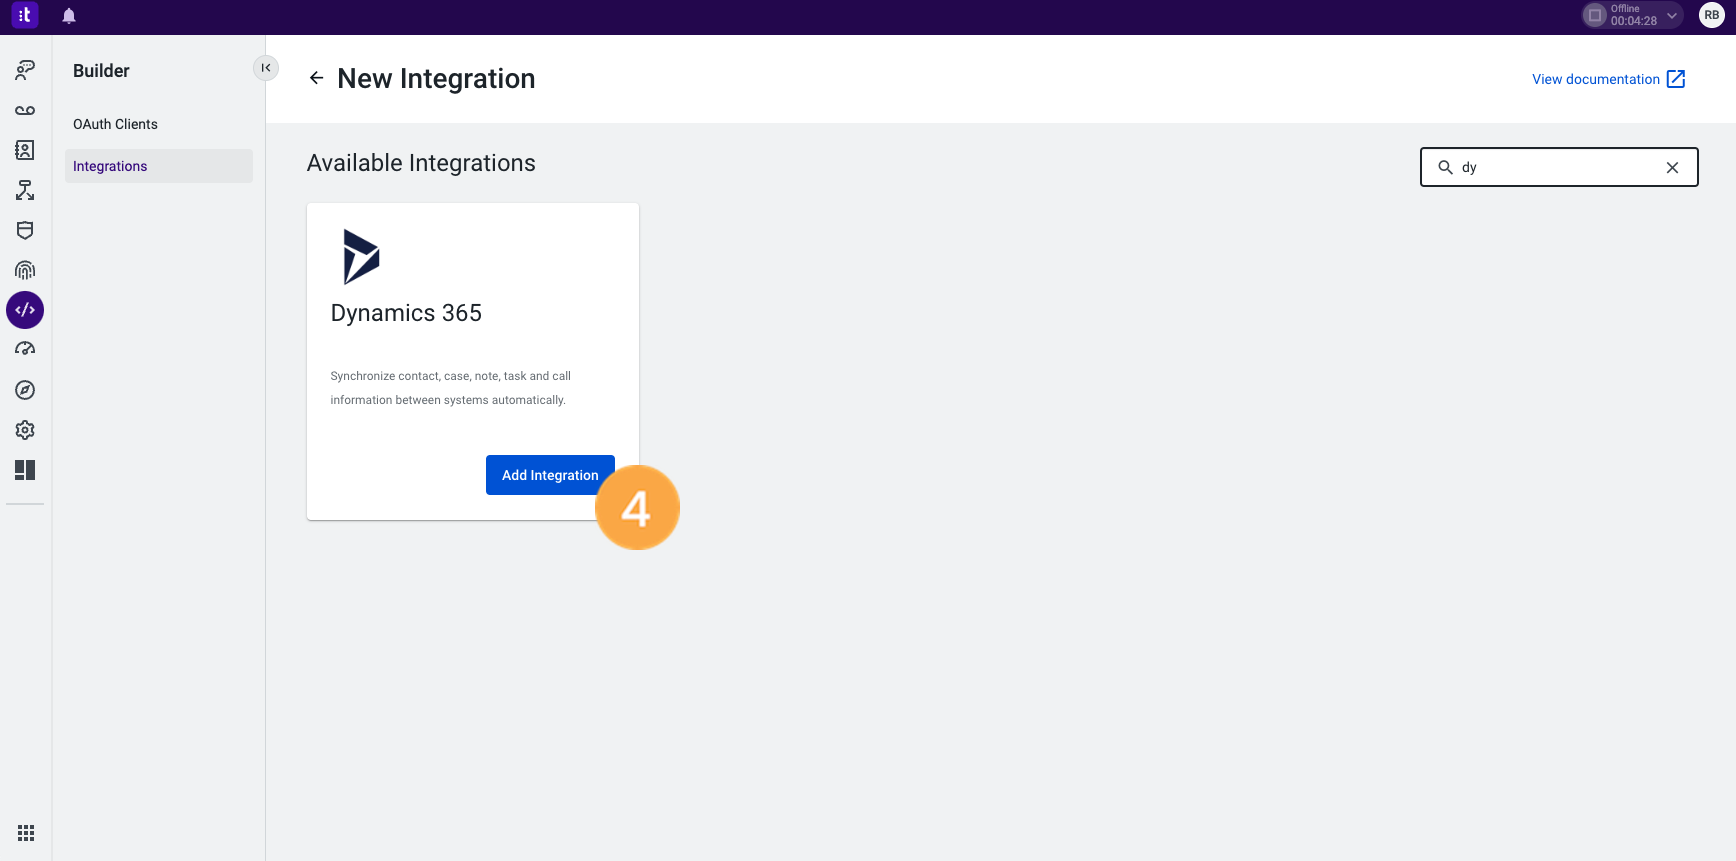Open the View documentation link
1736x861 pixels.
click(1608, 79)
